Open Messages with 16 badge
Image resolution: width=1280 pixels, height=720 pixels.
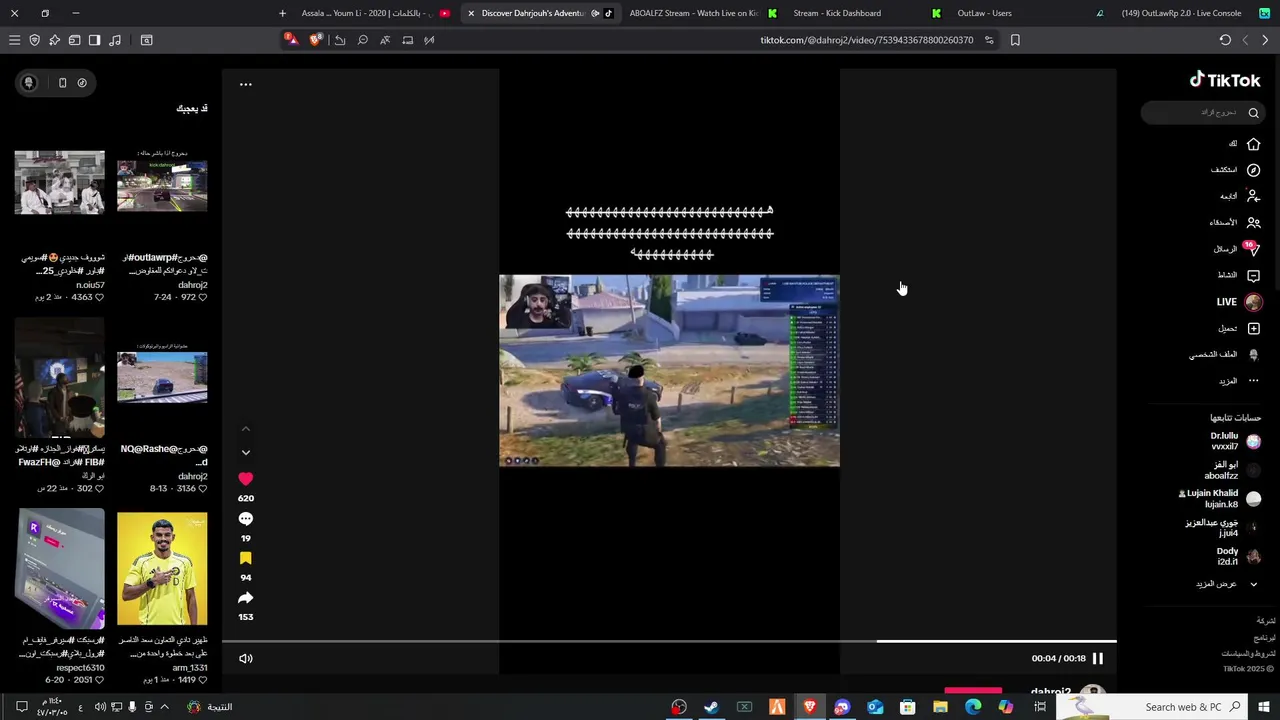pyautogui.click(x=1237, y=248)
